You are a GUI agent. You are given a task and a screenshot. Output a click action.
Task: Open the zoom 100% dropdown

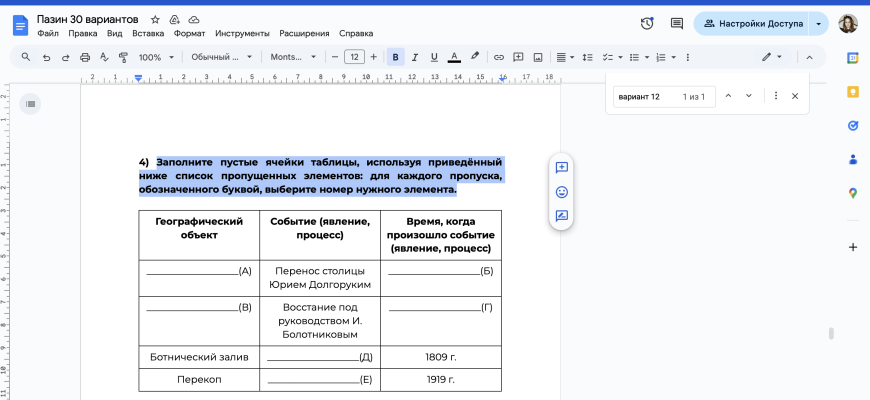coord(155,57)
